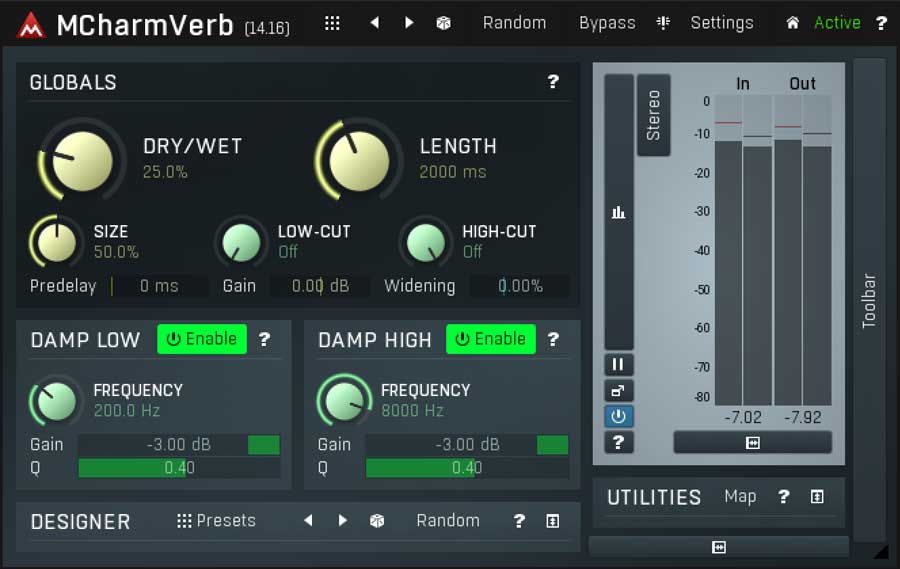Toggle the Bypass button
The height and width of the screenshot is (569, 900).
(607, 23)
